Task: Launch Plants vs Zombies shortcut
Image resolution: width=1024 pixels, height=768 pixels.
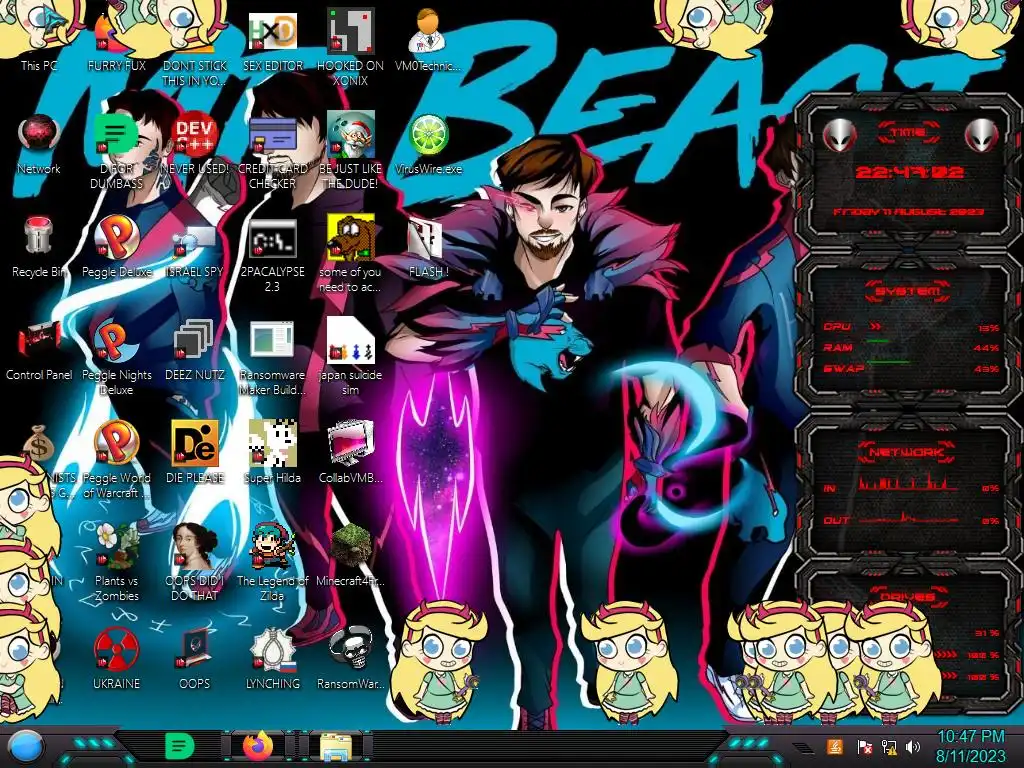Action: [x=116, y=563]
